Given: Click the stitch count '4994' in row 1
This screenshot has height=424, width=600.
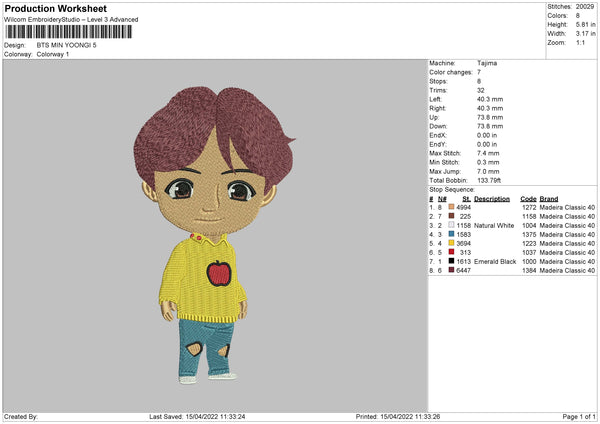Looking at the screenshot, I should pyautogui.click(x=463, y=207).
